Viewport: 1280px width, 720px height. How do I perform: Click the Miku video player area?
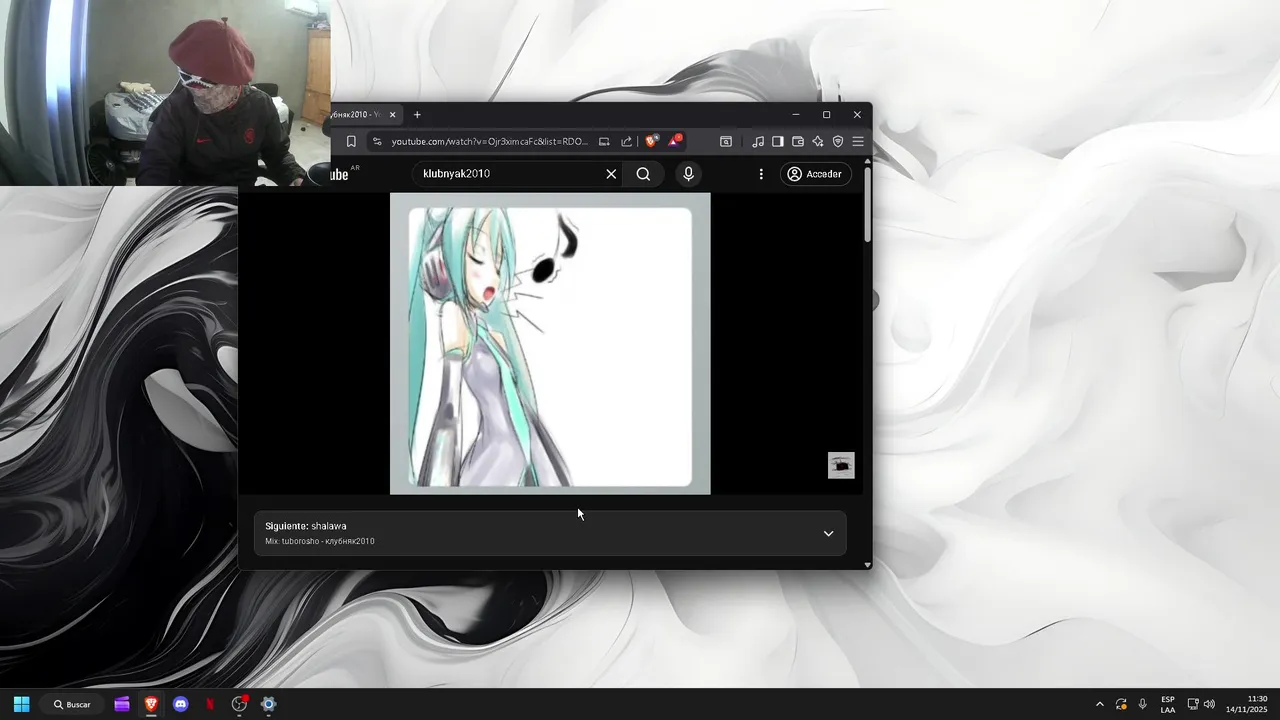(550, 344)
